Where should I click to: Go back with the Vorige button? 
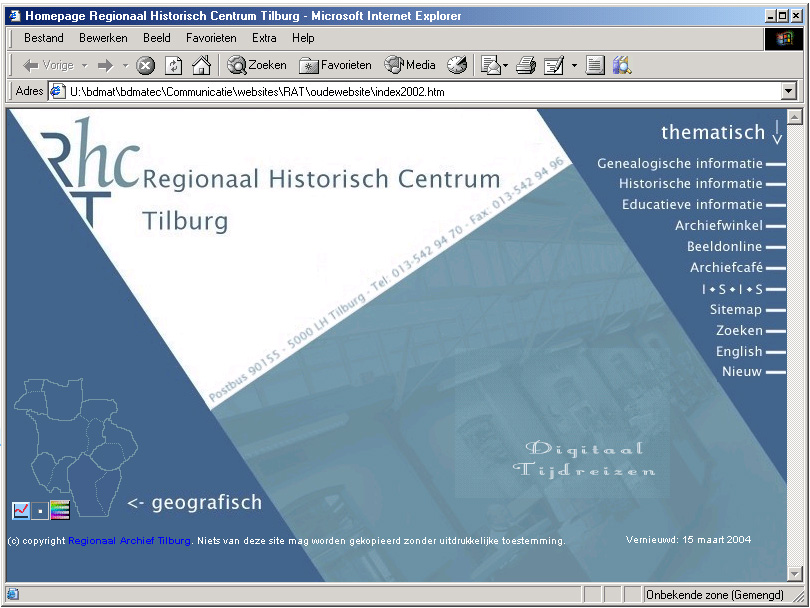49,66
